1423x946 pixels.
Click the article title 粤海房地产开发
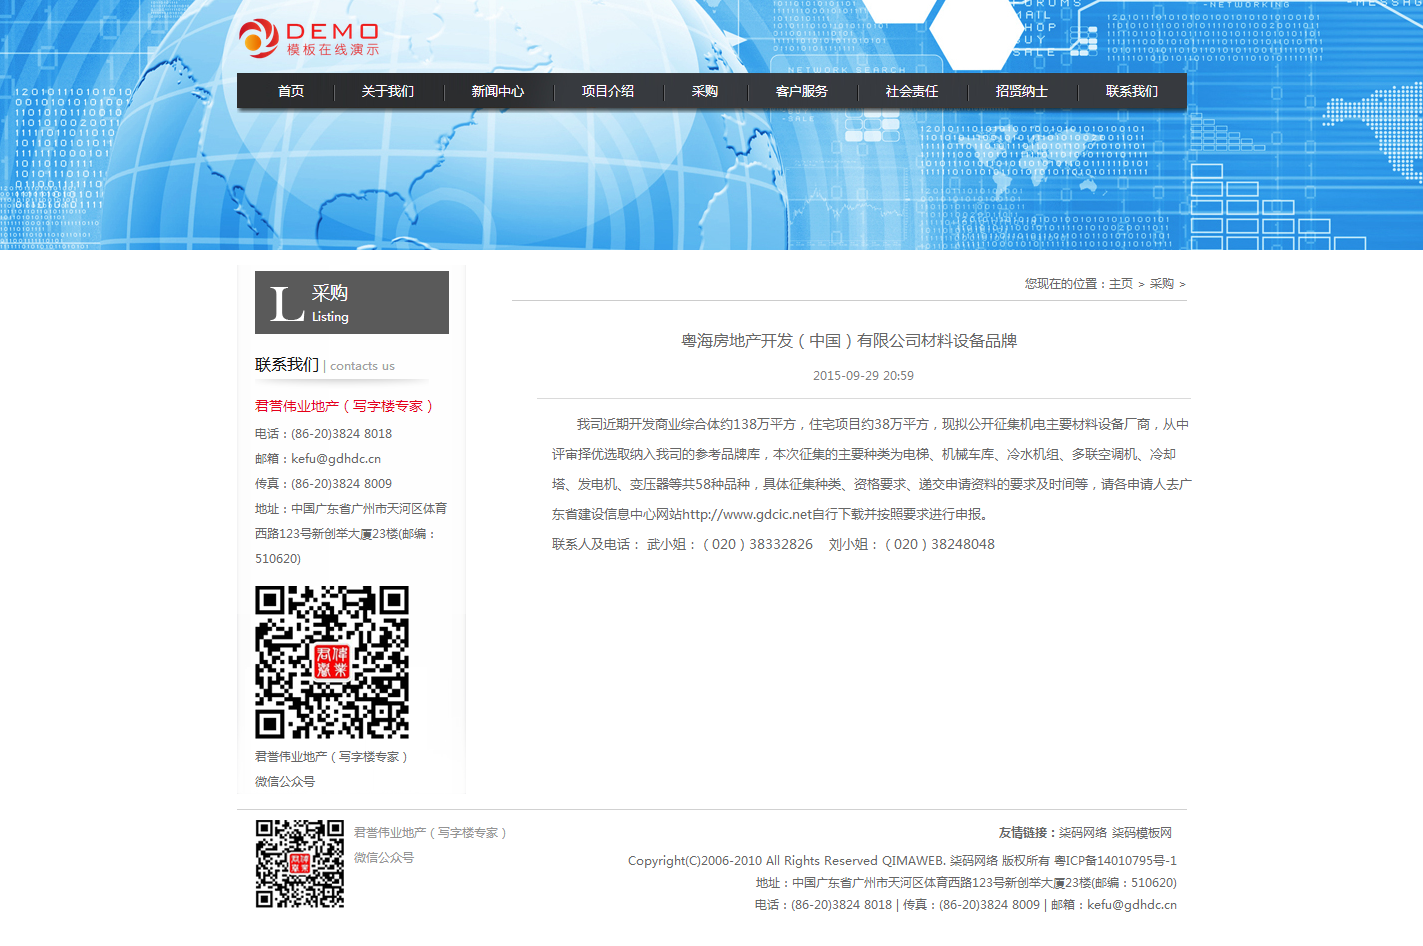coord(849,341)
